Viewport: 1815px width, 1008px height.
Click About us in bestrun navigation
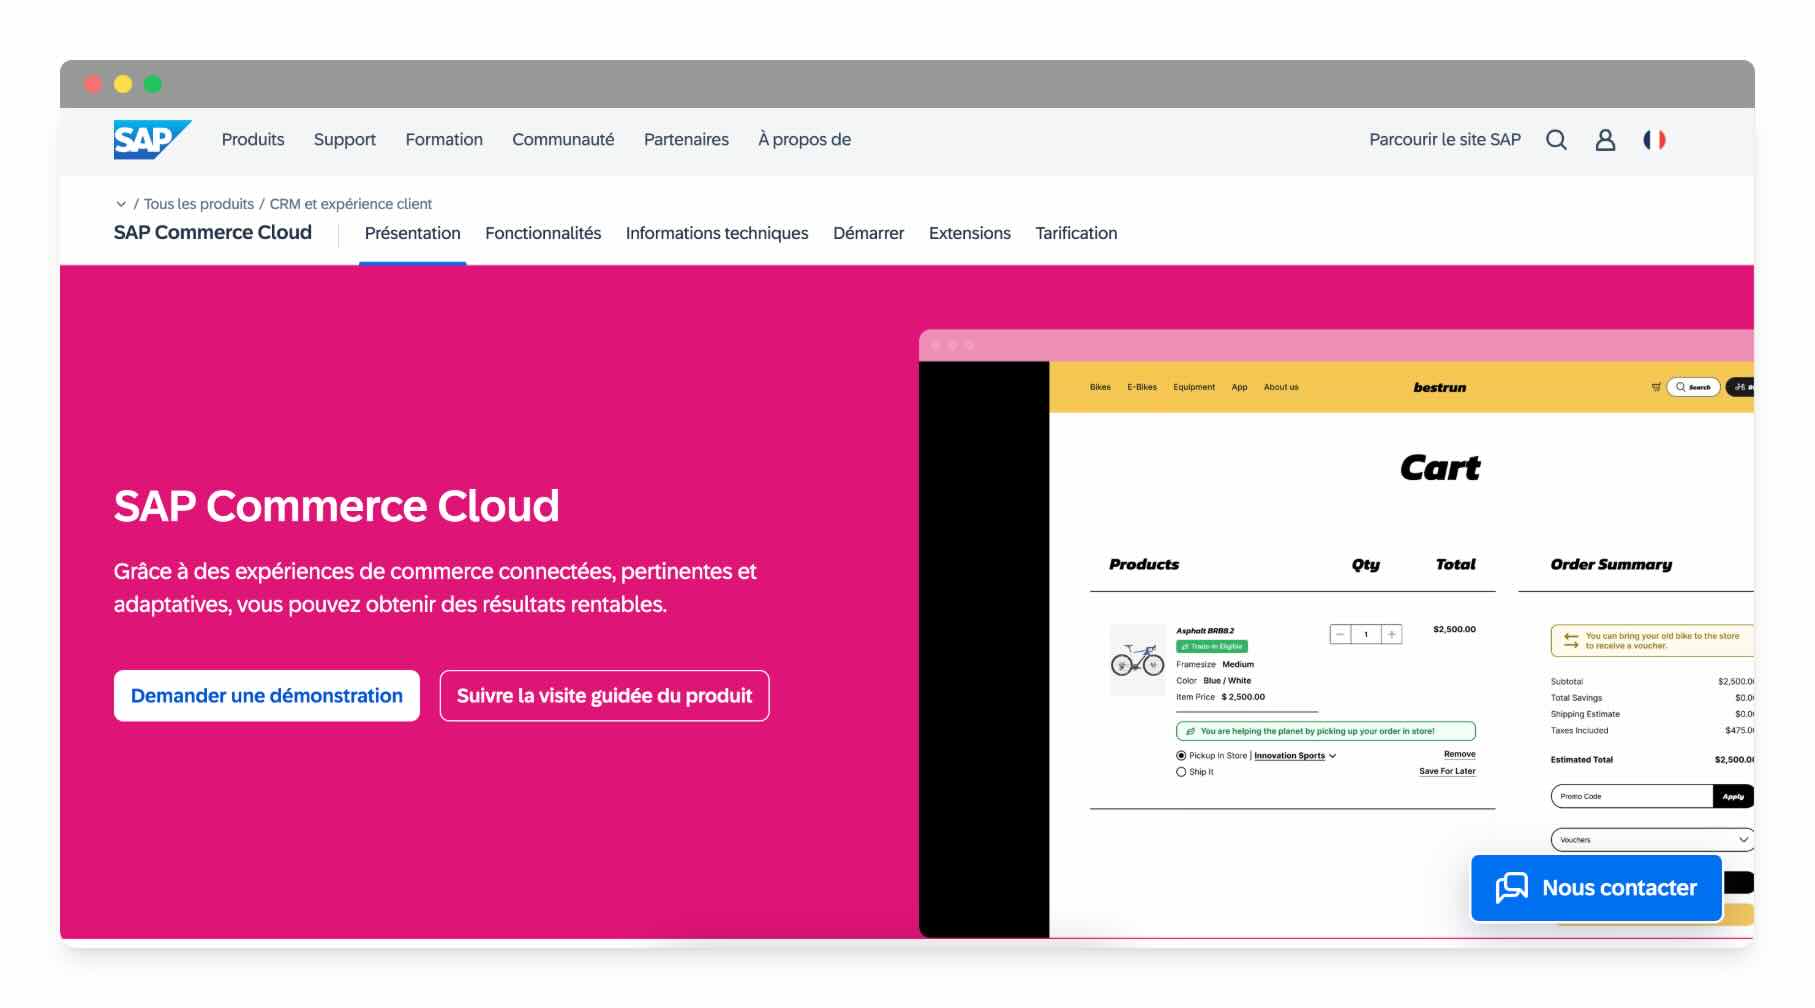click(1281, 387)
